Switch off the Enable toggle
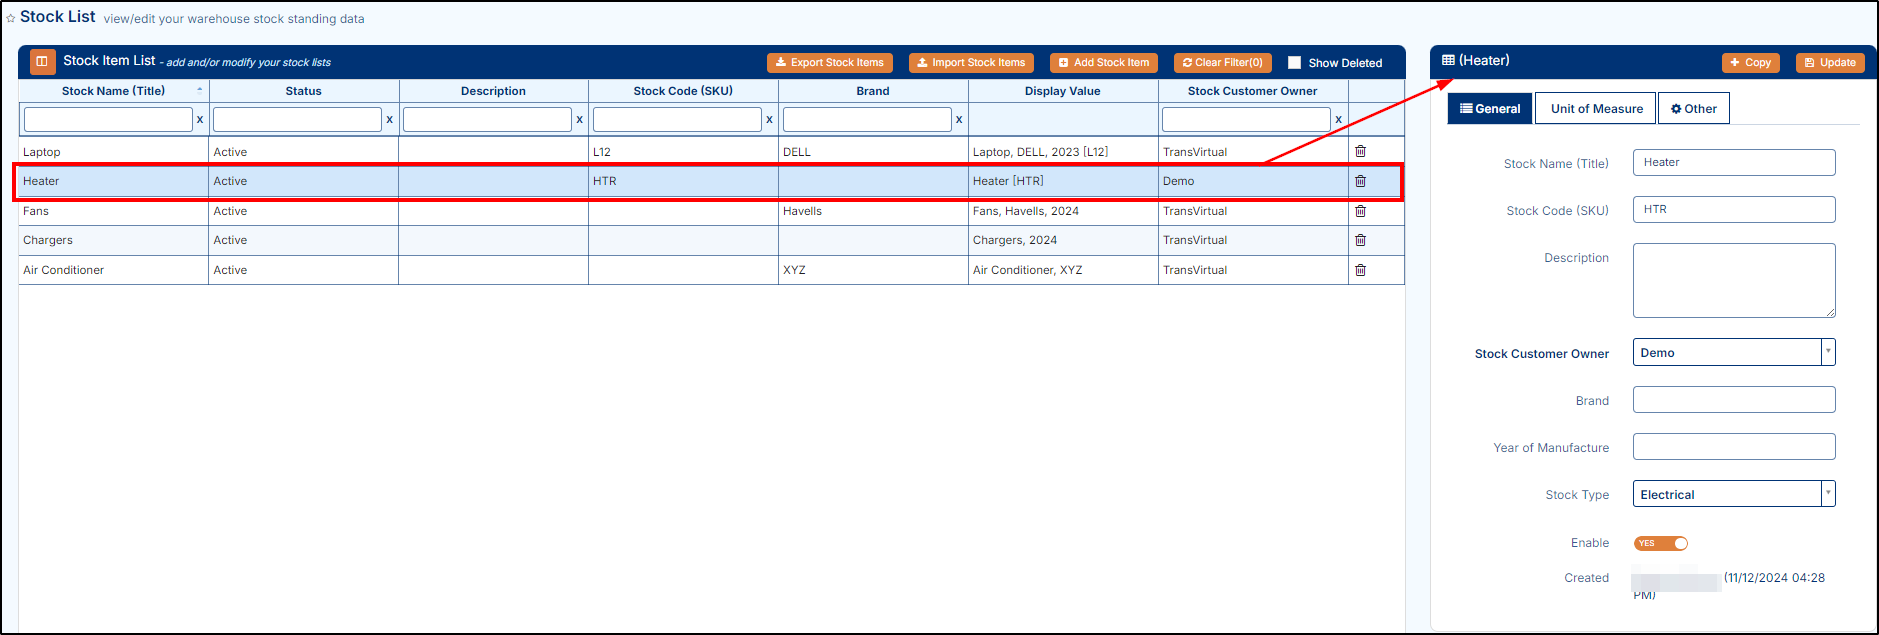1879x635 pixels. (x=1660, y=543)
